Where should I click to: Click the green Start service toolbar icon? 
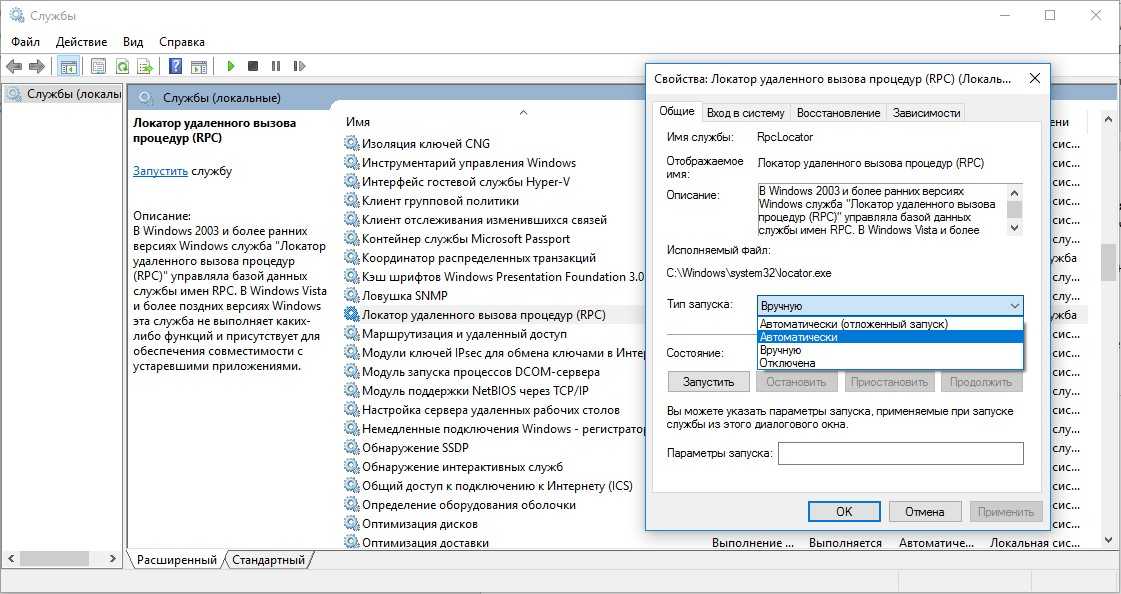pos(230,66)
